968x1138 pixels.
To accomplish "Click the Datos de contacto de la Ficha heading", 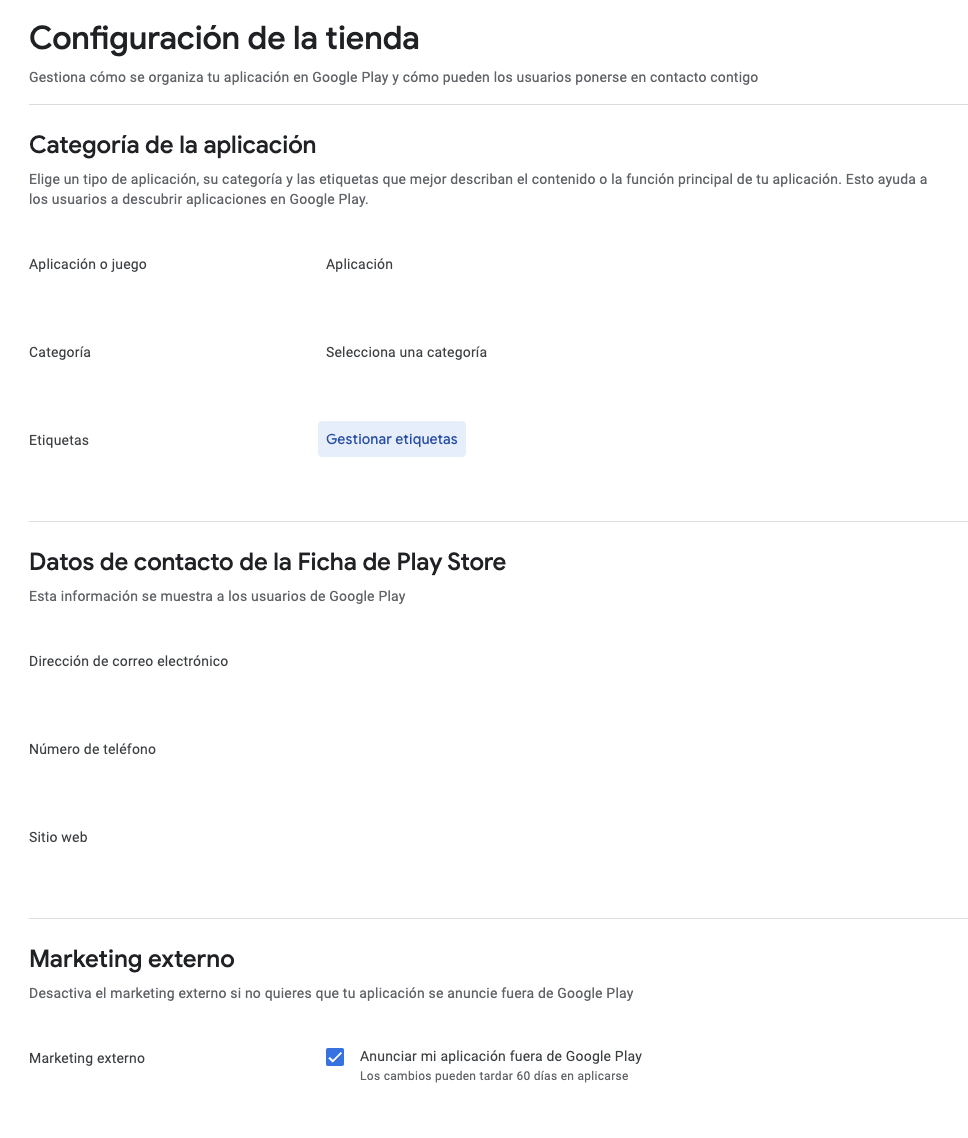I will click(267, 562).
